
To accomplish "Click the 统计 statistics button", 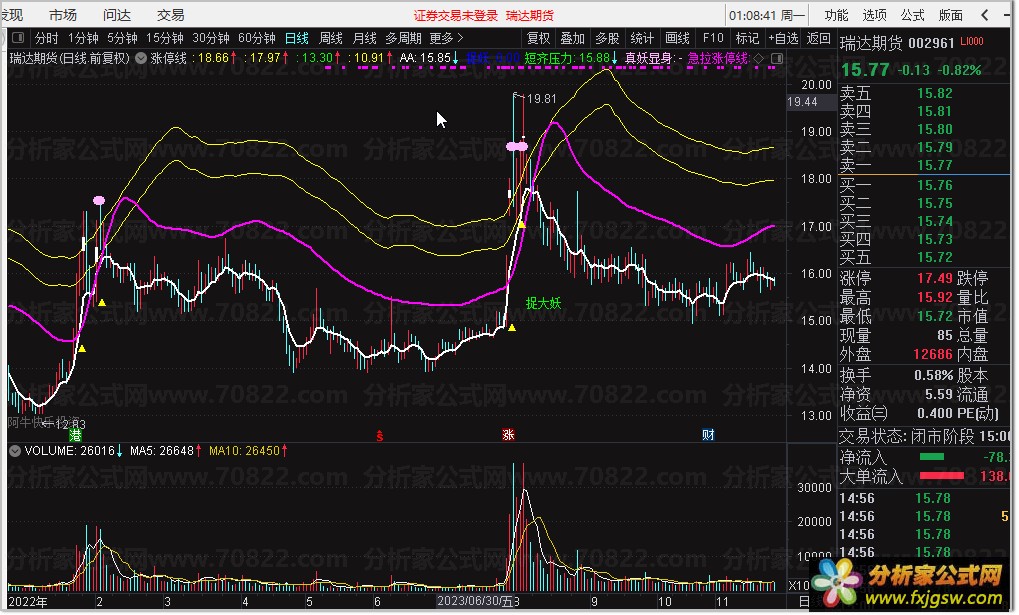I will pyautogui.click(x=642, y=38).
